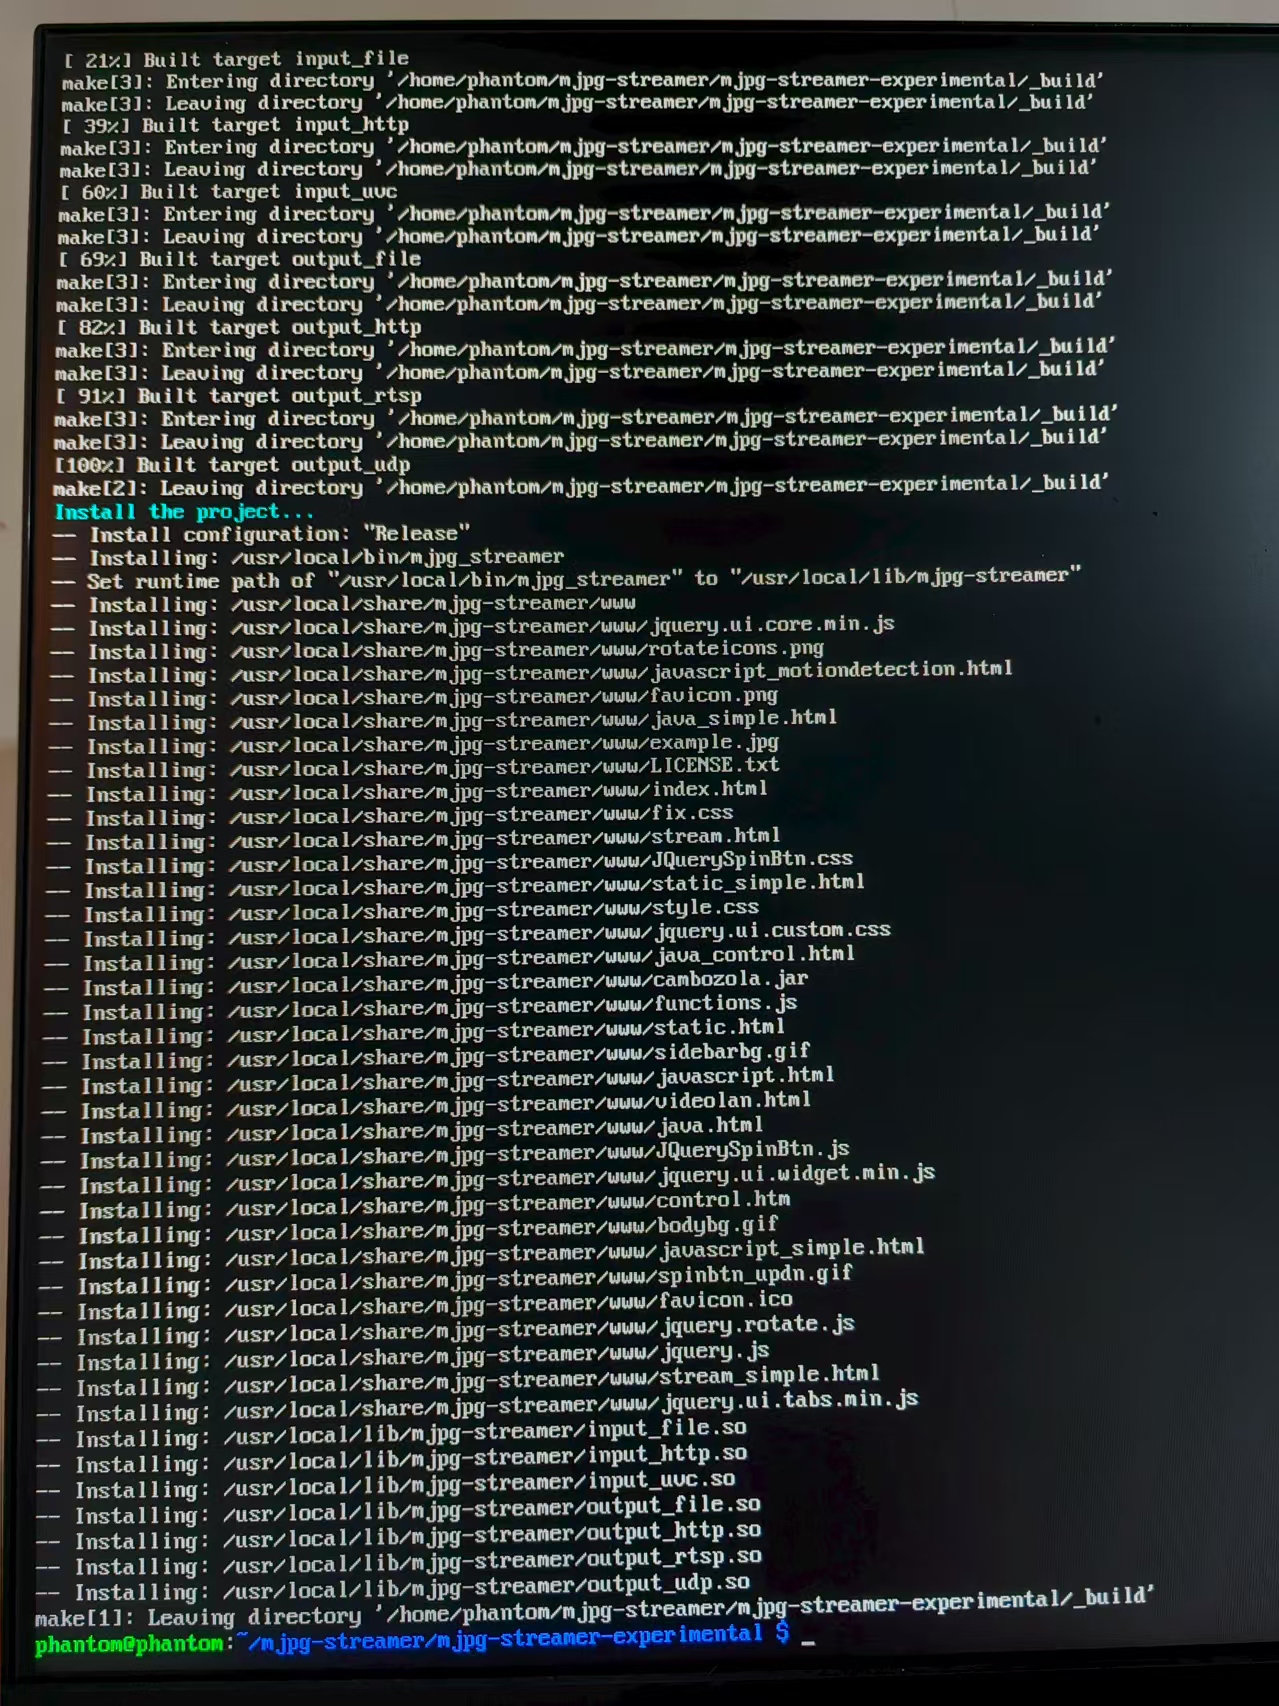
Task: Click the videolan.html install line
Action: point(427,1105)
